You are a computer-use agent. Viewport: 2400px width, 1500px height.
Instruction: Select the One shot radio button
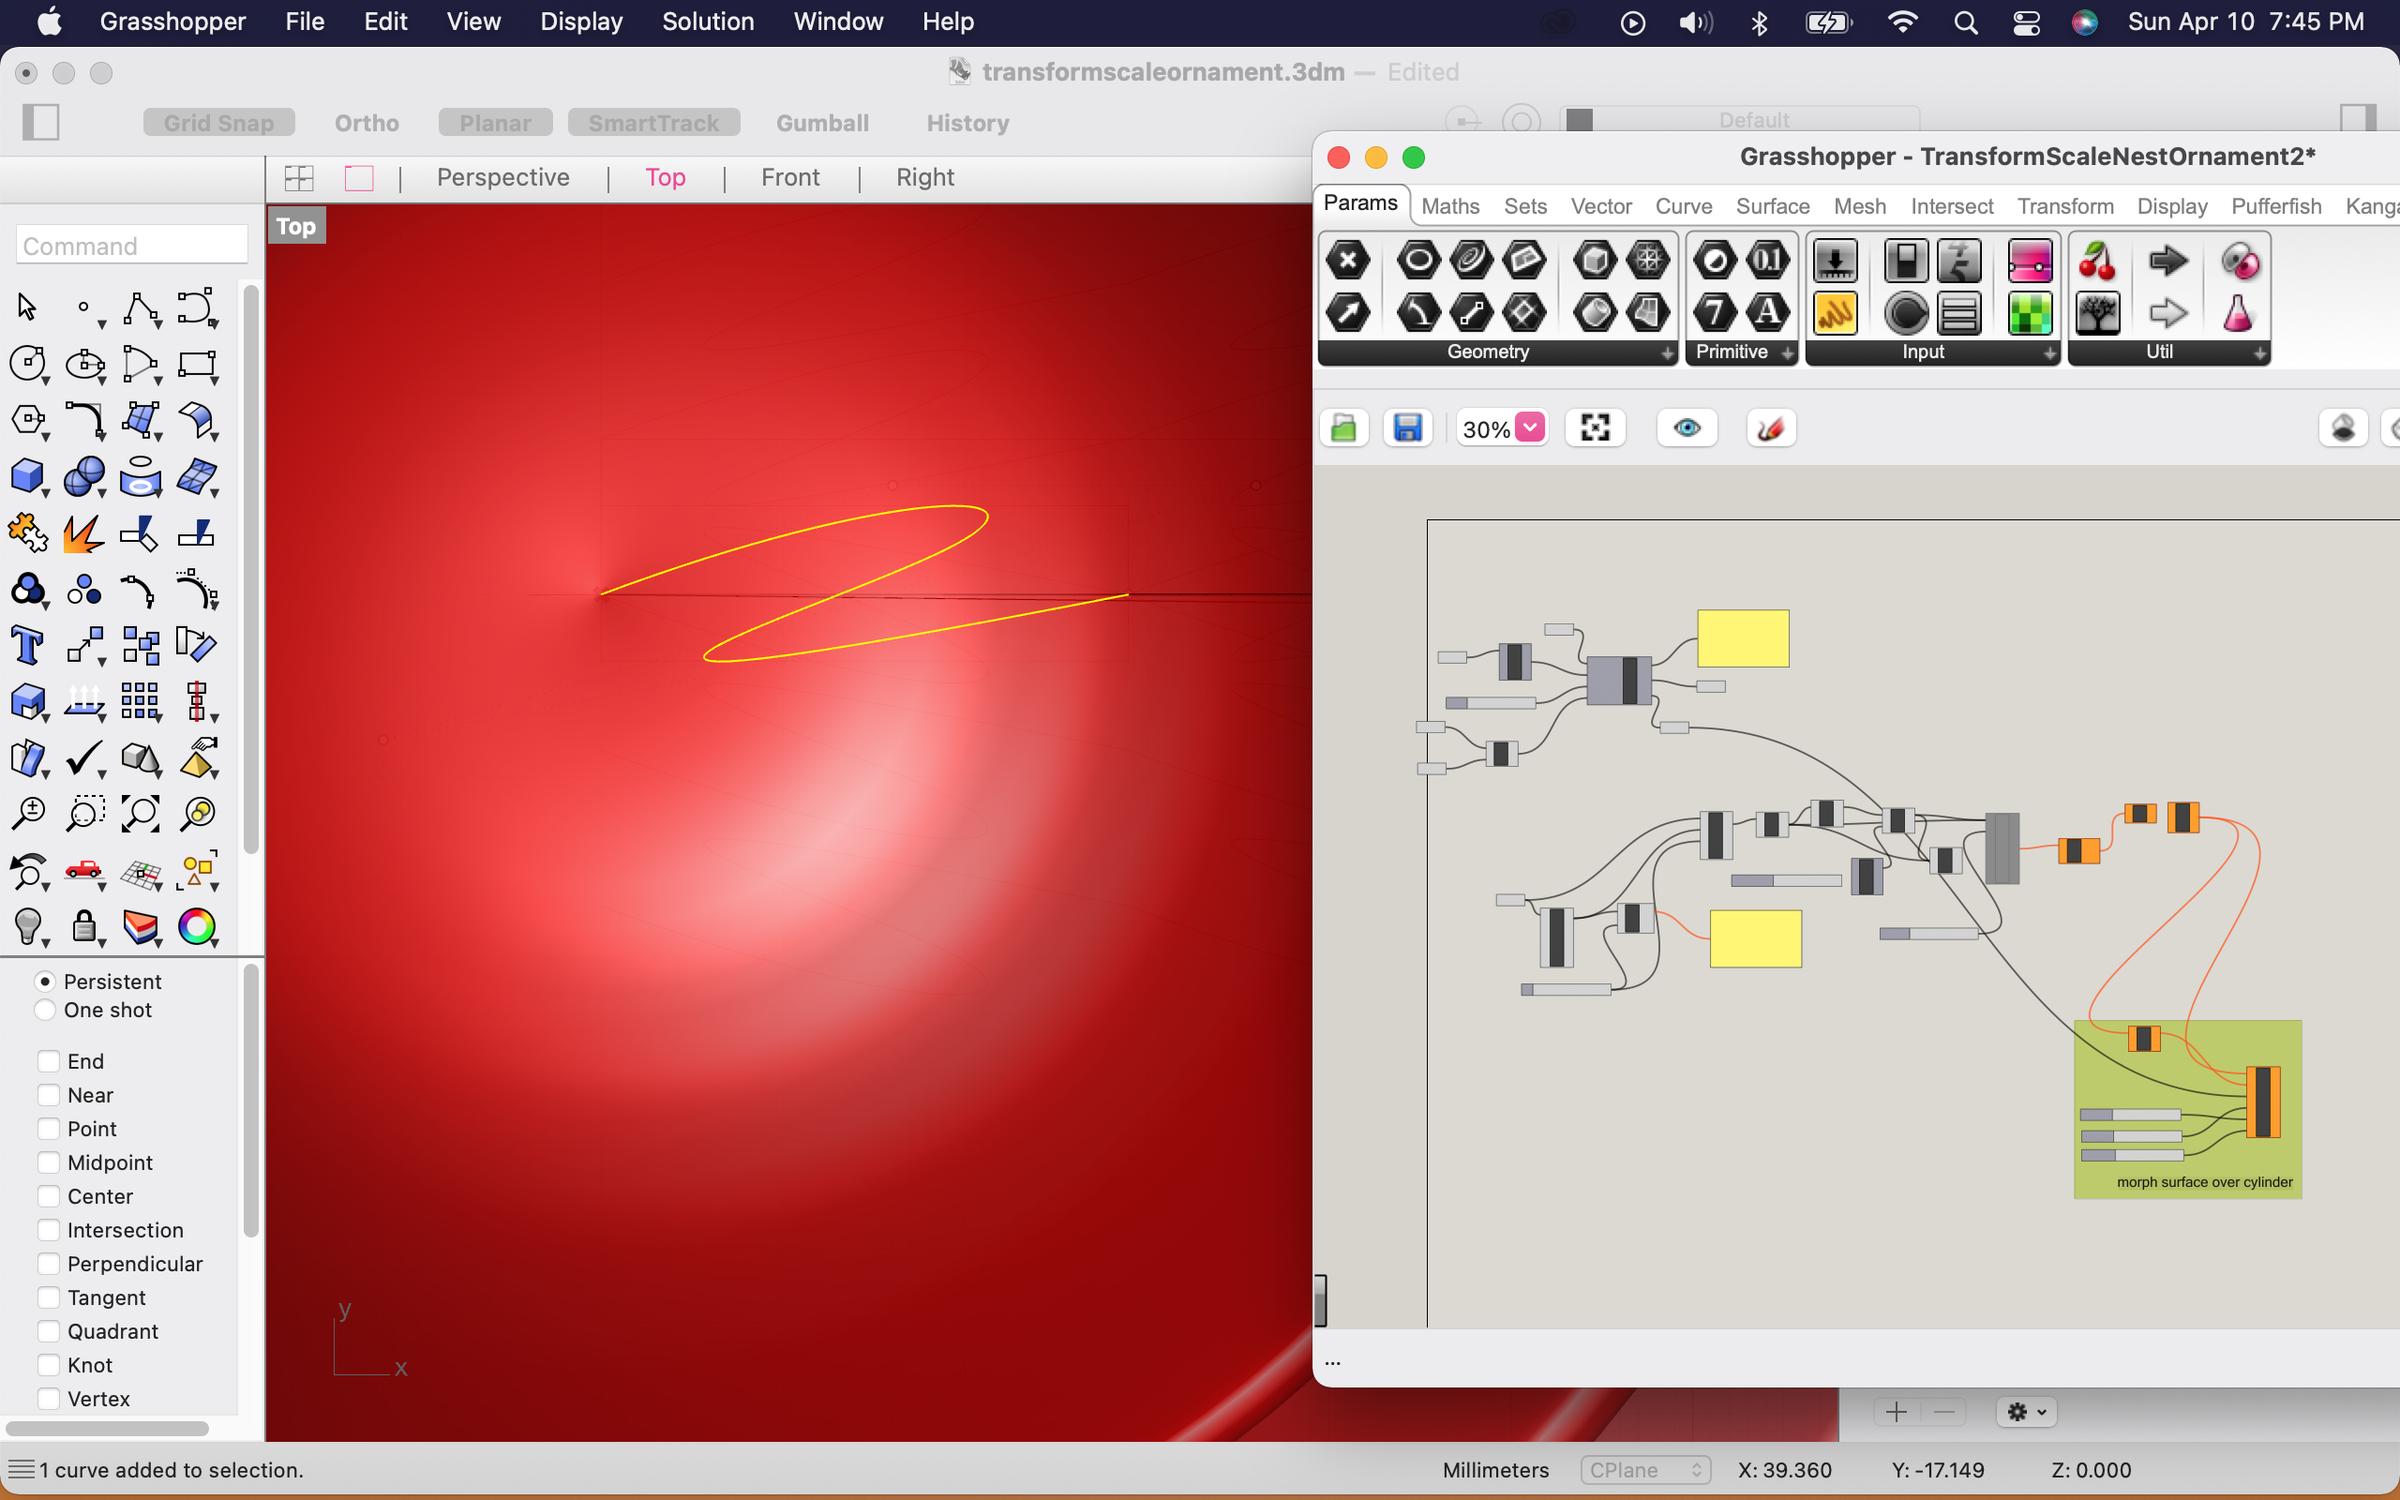pyautogui.click(x=45, y=1010)
